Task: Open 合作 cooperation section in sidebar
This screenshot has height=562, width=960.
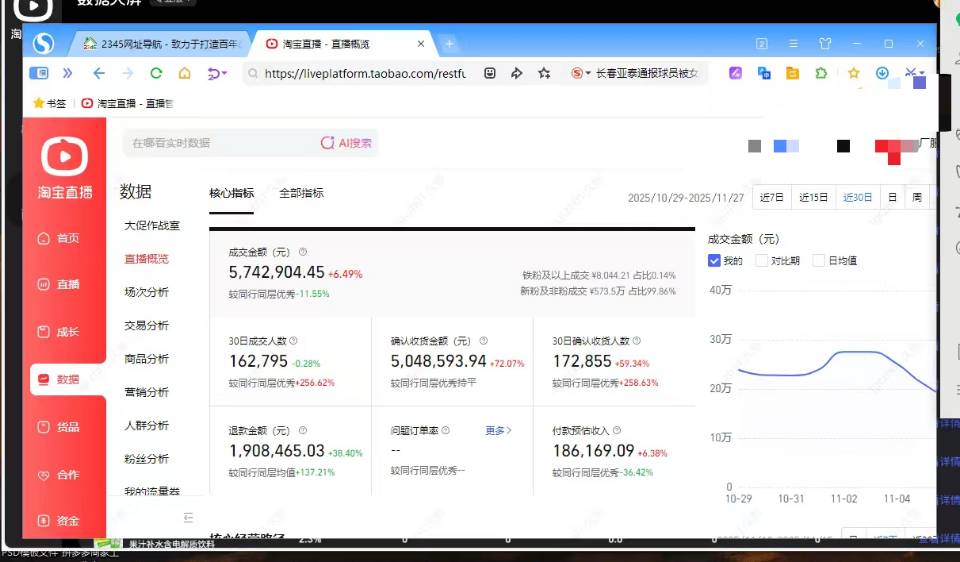Action: tap(58, 475)
